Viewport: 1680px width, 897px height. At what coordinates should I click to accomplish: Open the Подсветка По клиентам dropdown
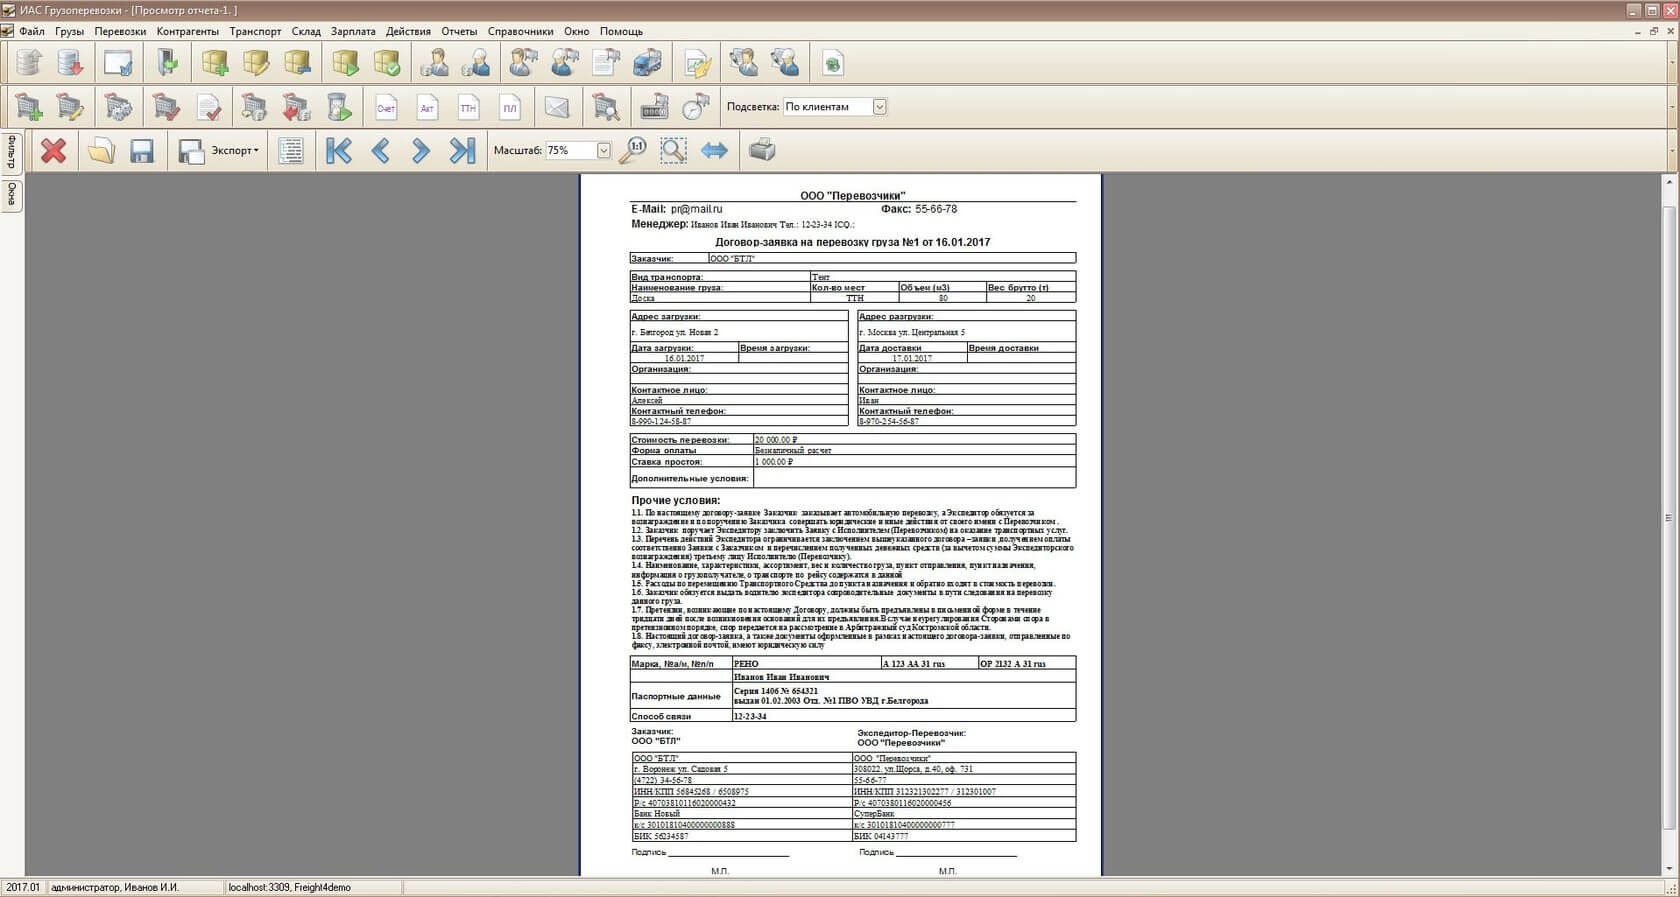tap(879, 106)
